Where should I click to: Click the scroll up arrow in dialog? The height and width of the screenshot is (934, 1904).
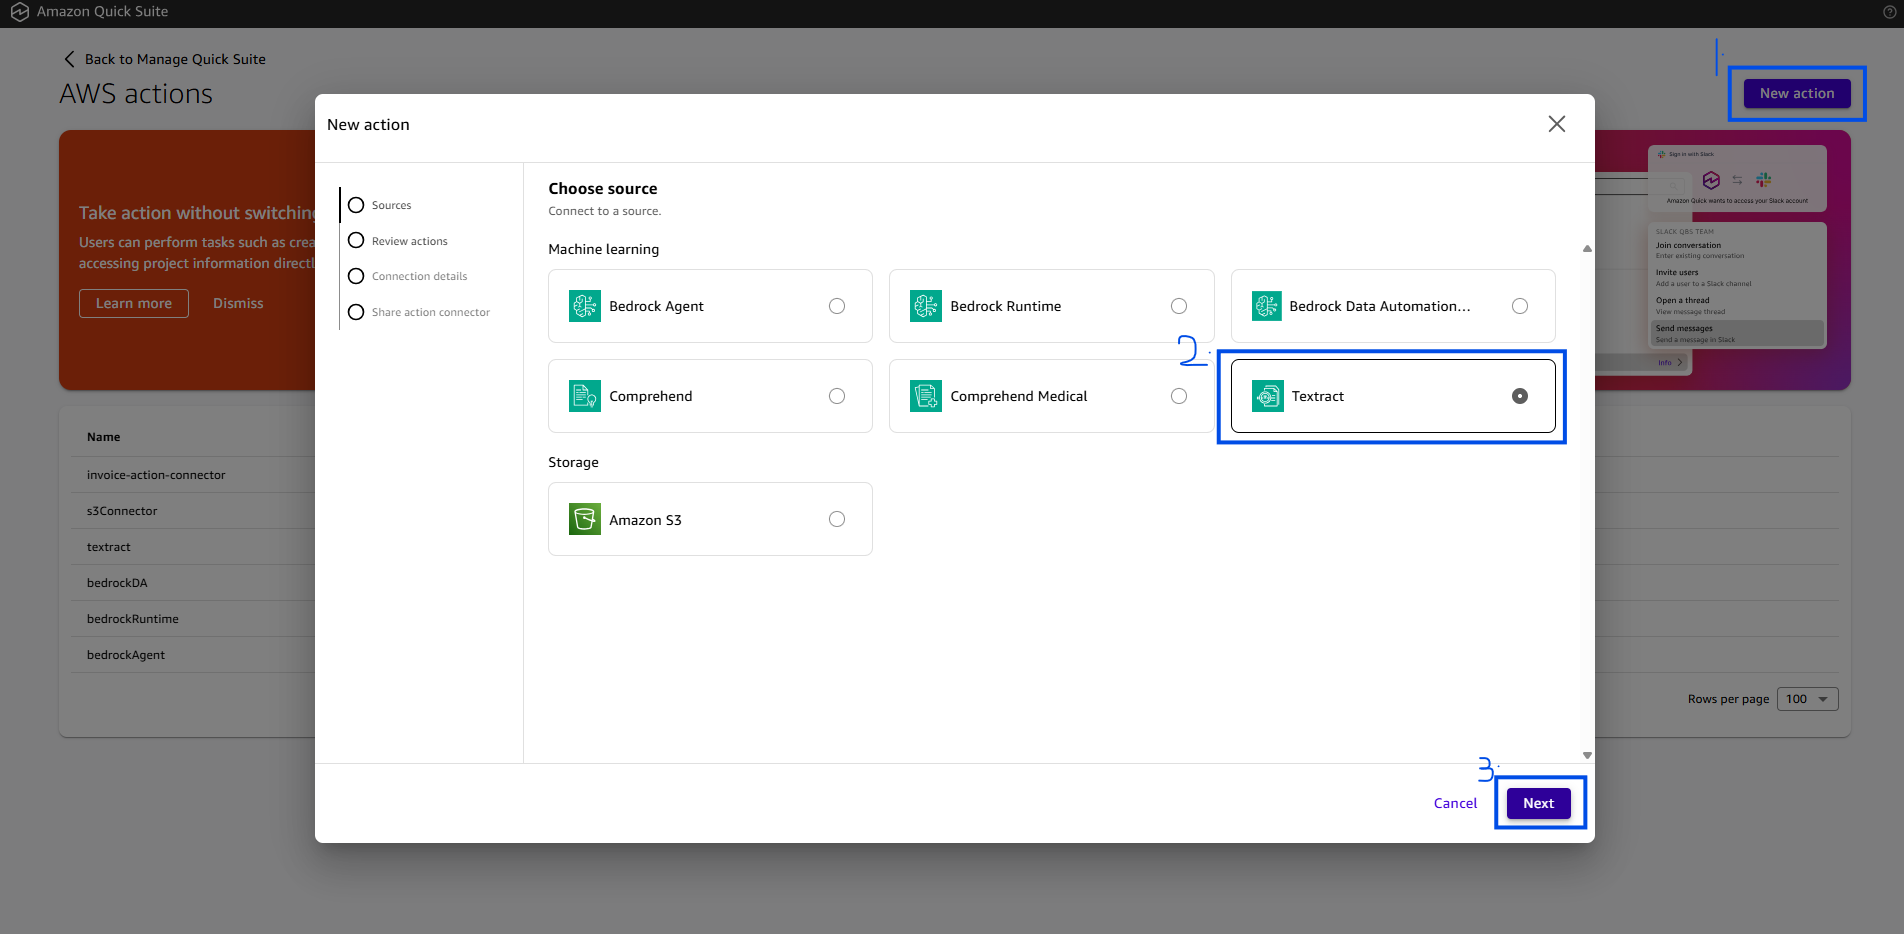coord(1587,249)
